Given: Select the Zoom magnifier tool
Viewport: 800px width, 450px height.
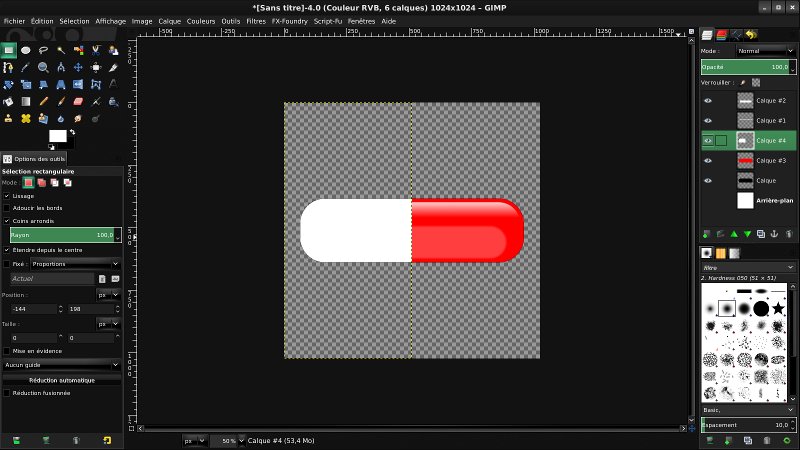Looking at the screenshot, I should (x=43, y=67).
